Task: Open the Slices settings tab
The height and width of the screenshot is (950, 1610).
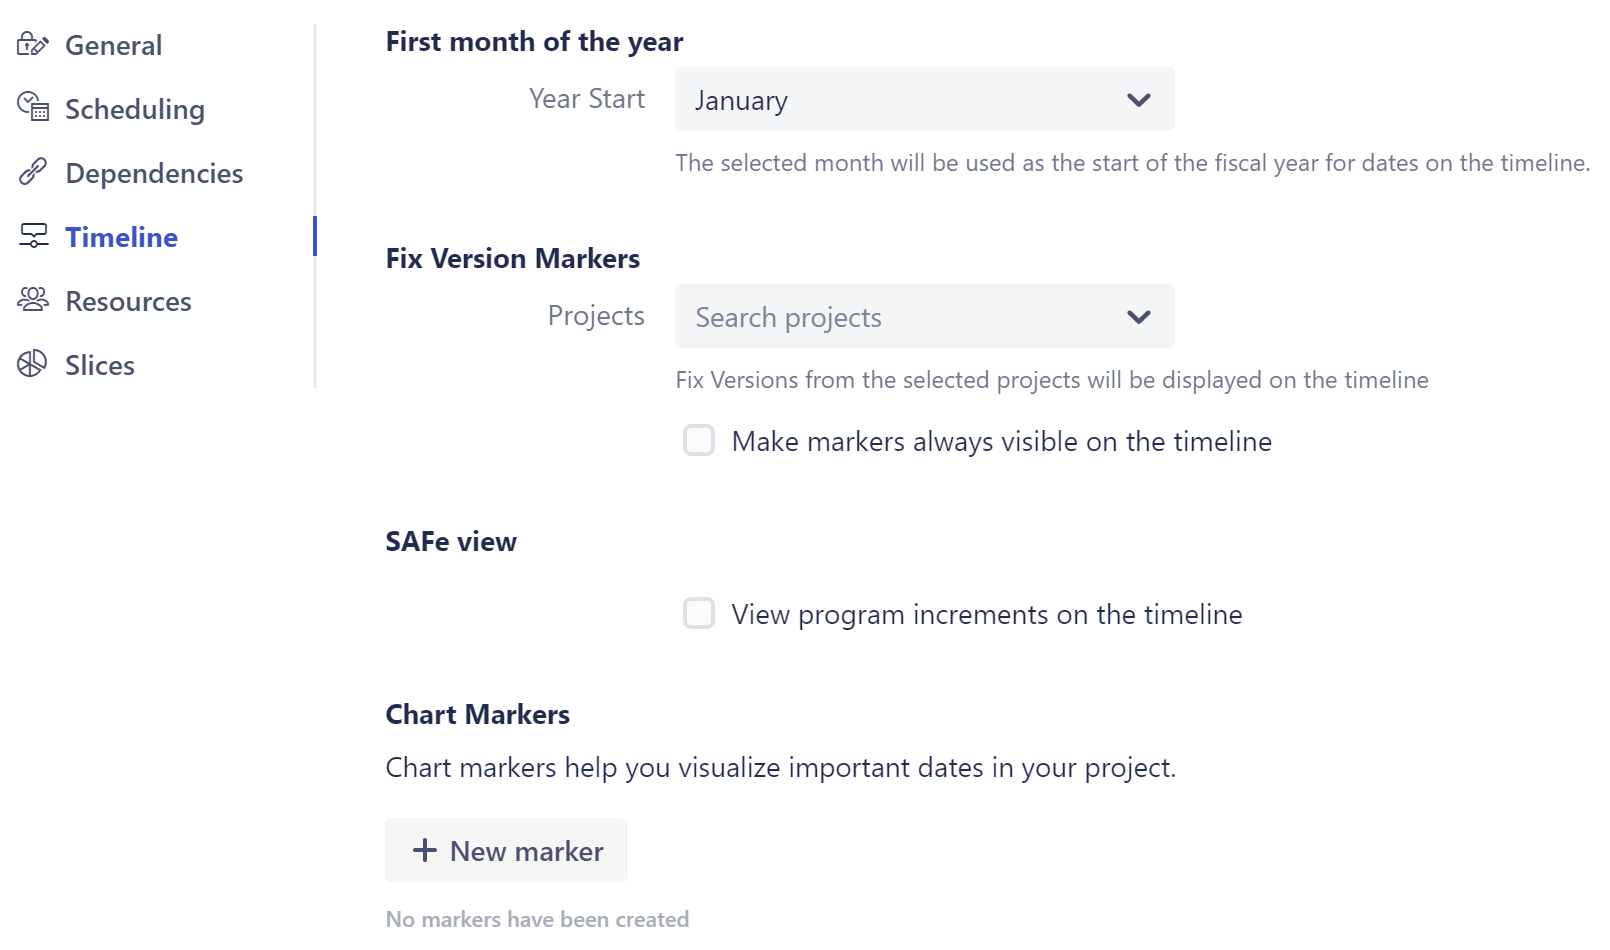Action: tap(99, 364)
